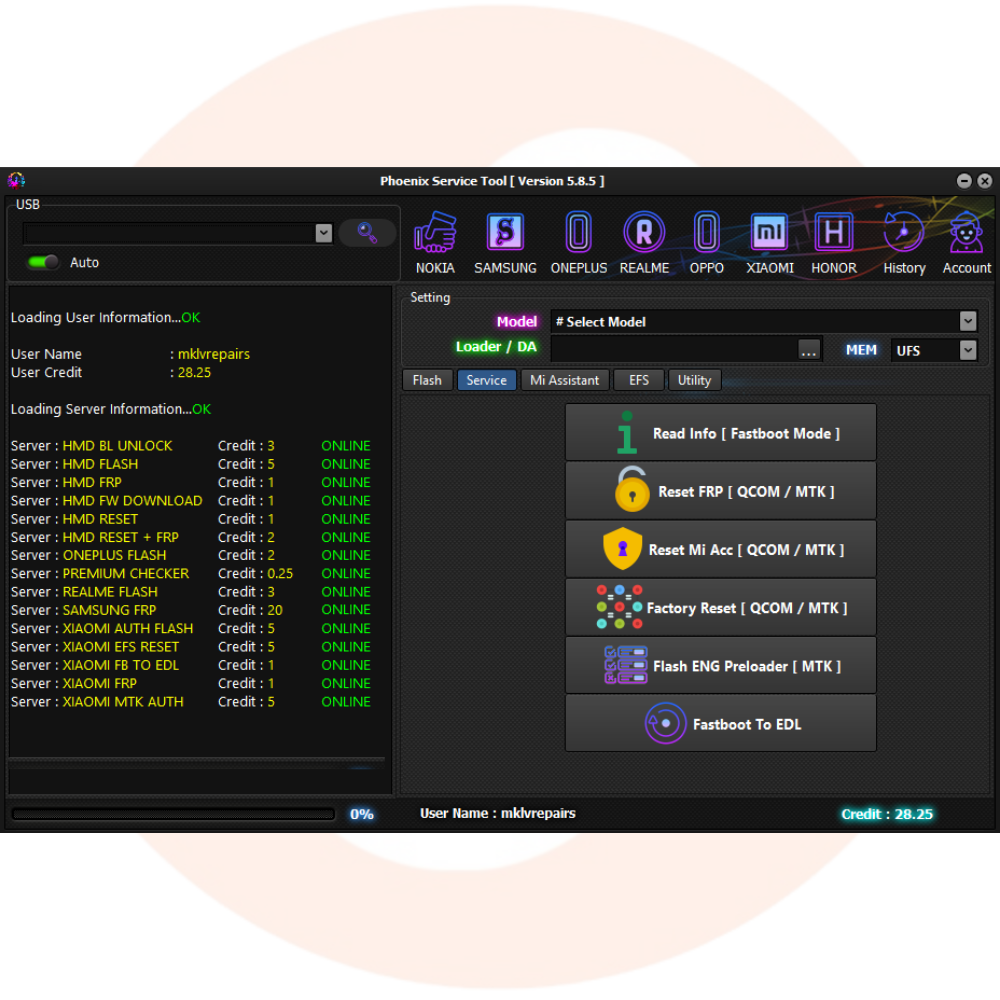Screen dimensions: 1000x1000
Task: Select the HMD RESET + FRP server row
Action: (191, 537)
